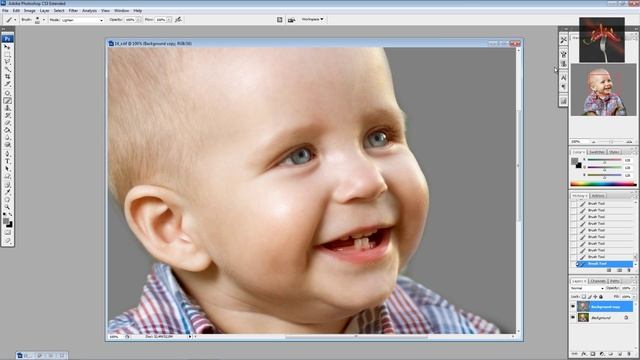This screenshot has width=640, height=360.
Task: Select the Path Selection tool
Action: (x=7, y=169)
